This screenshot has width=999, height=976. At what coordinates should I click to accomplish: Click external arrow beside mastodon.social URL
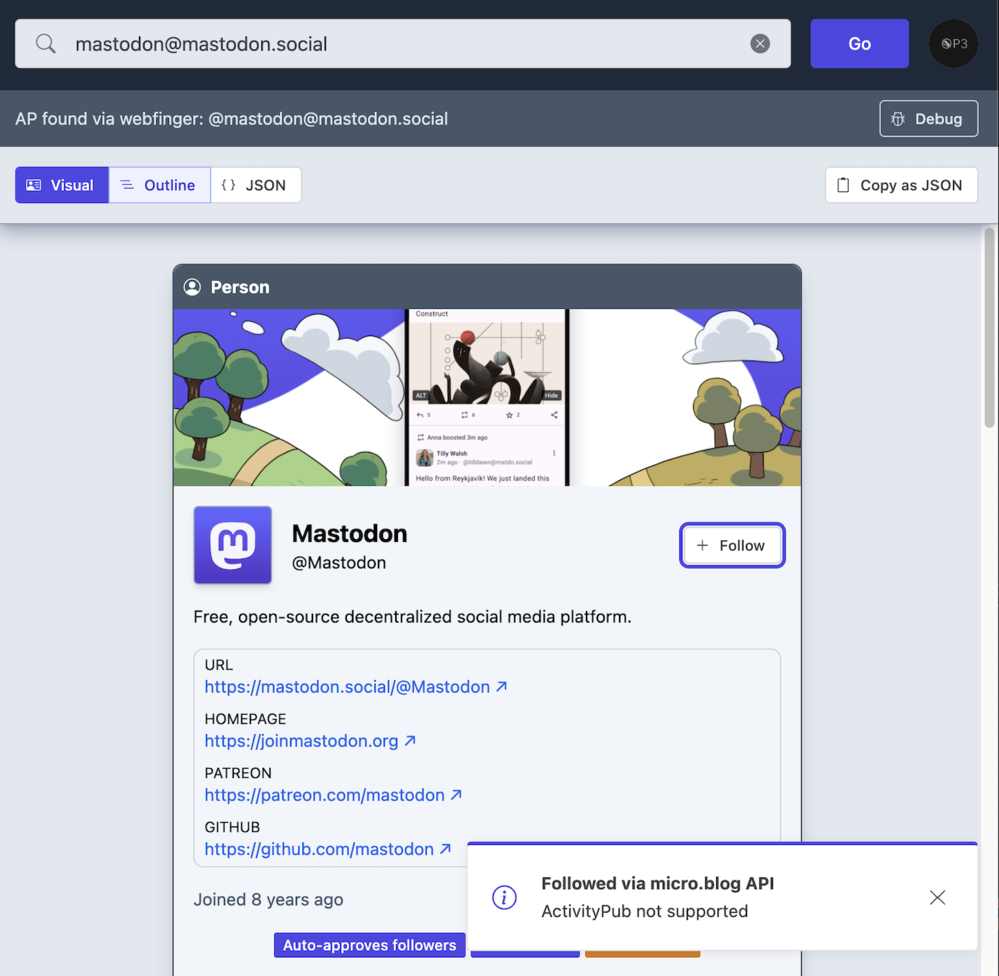[x=502, y=687]
